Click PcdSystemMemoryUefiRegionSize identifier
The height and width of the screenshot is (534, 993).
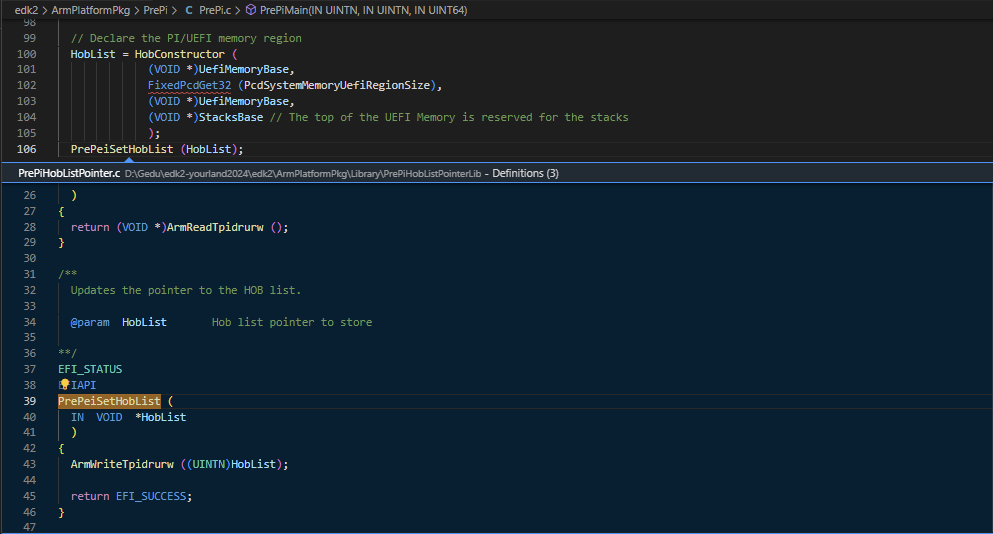click(x=337, y=85)
